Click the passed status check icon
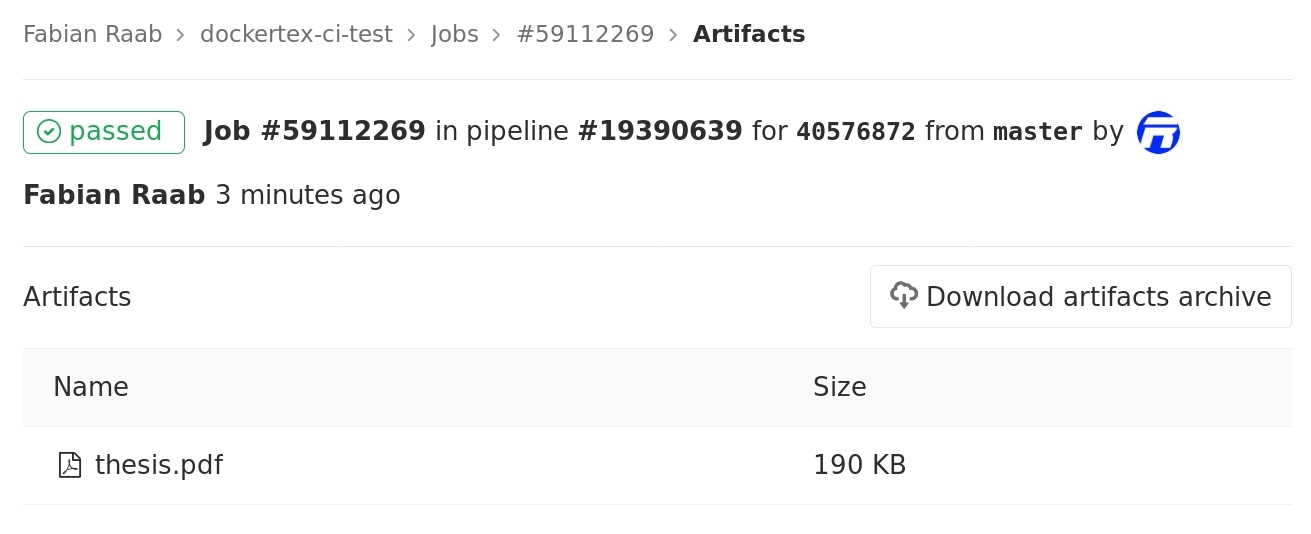Screen dimensions: 1311x534 (49, 132)
